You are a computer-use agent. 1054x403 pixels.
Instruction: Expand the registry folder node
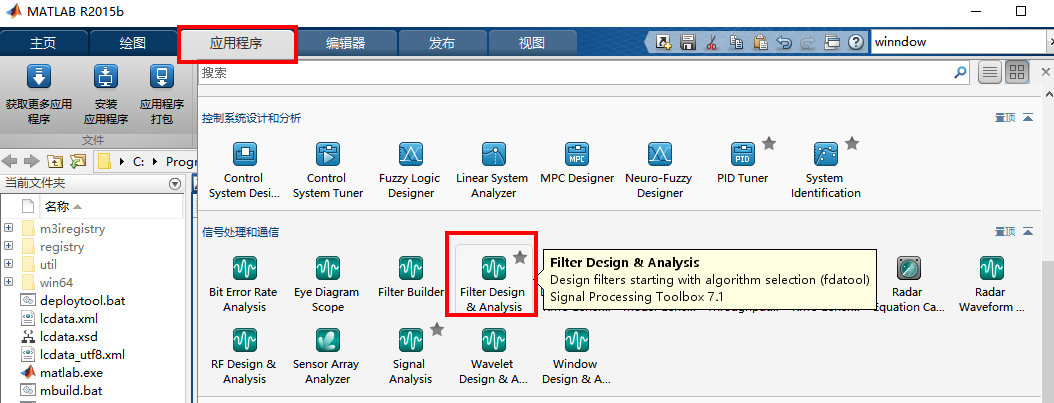tap(9, 247)
